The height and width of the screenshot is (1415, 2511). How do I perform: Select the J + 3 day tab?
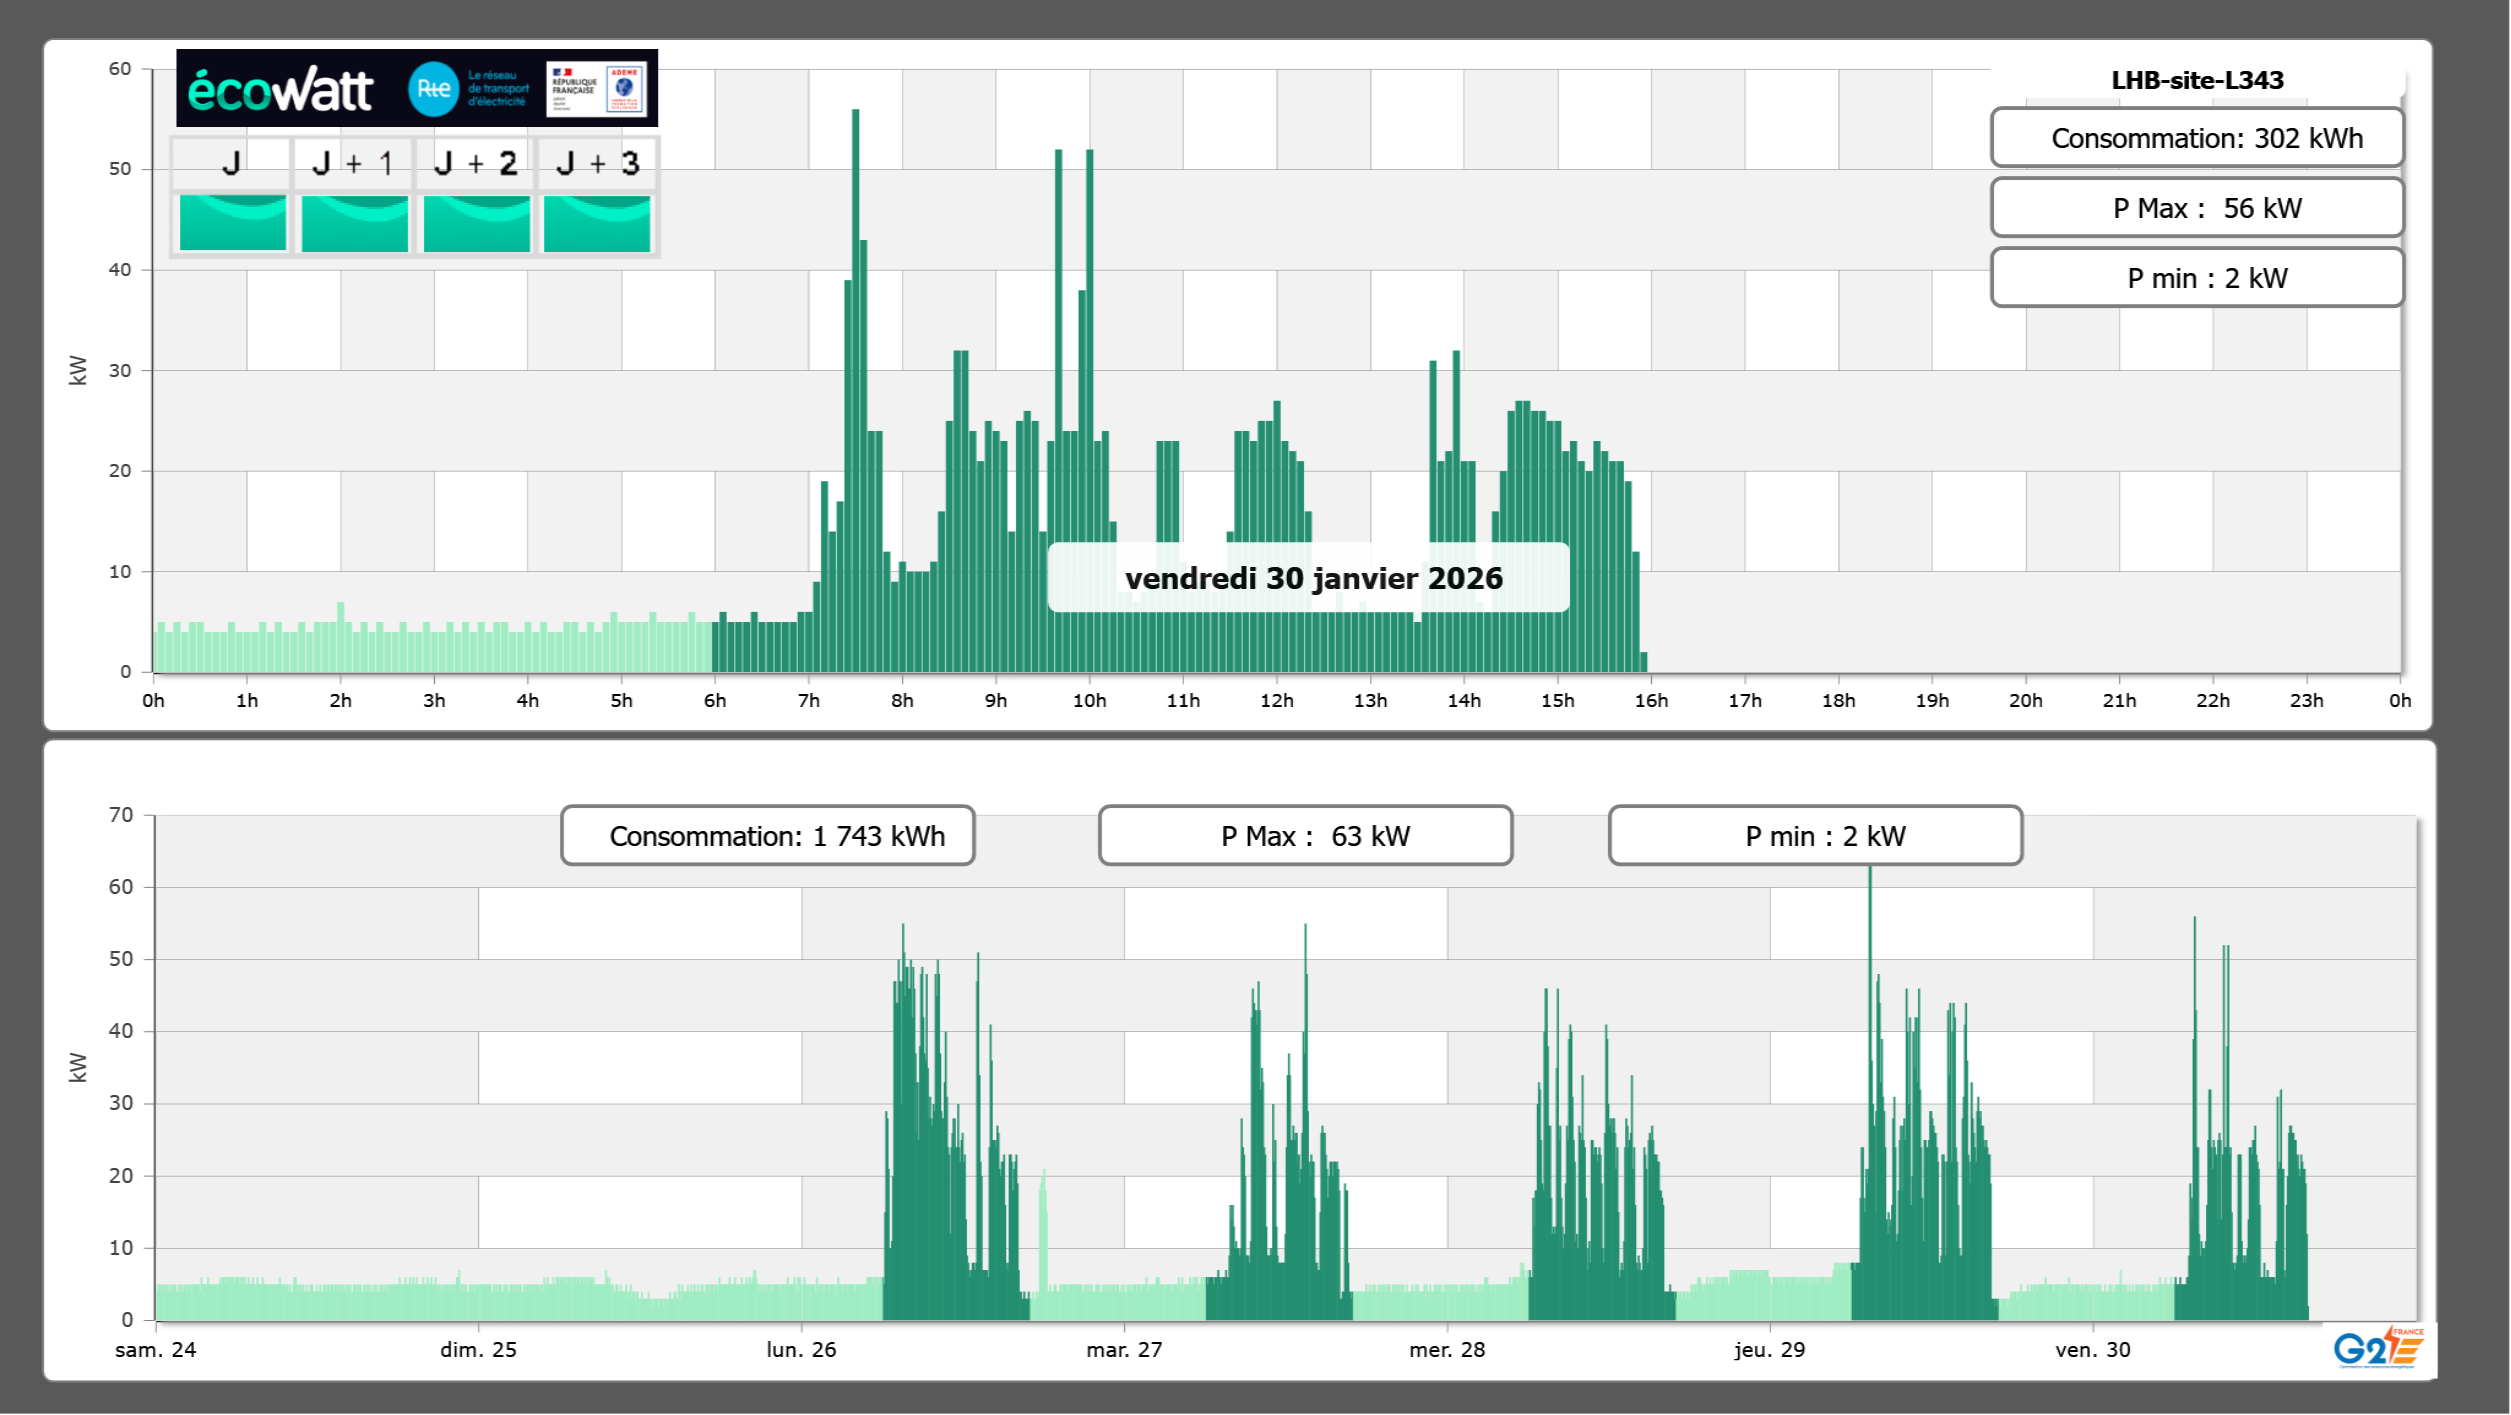(x=597, y=163)
